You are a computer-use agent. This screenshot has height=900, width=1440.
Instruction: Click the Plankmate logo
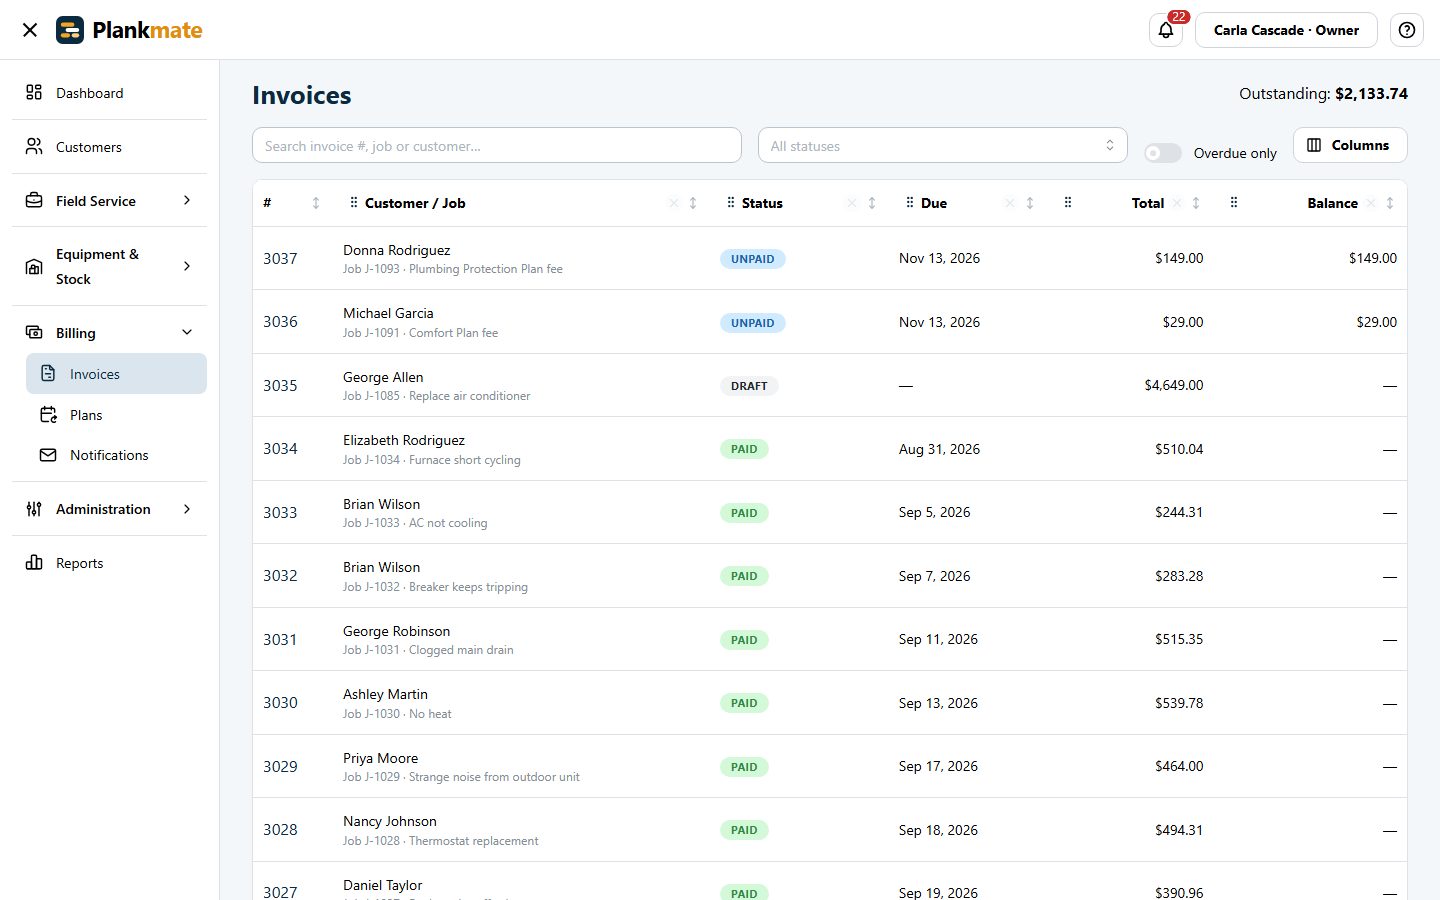129,30
